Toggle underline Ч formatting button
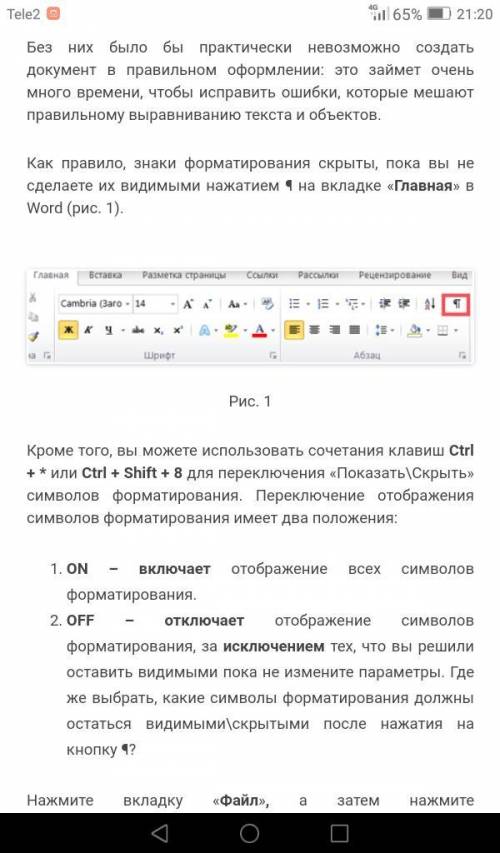The image size is (500, 853). pyautogui.click(x=109, y=330)
